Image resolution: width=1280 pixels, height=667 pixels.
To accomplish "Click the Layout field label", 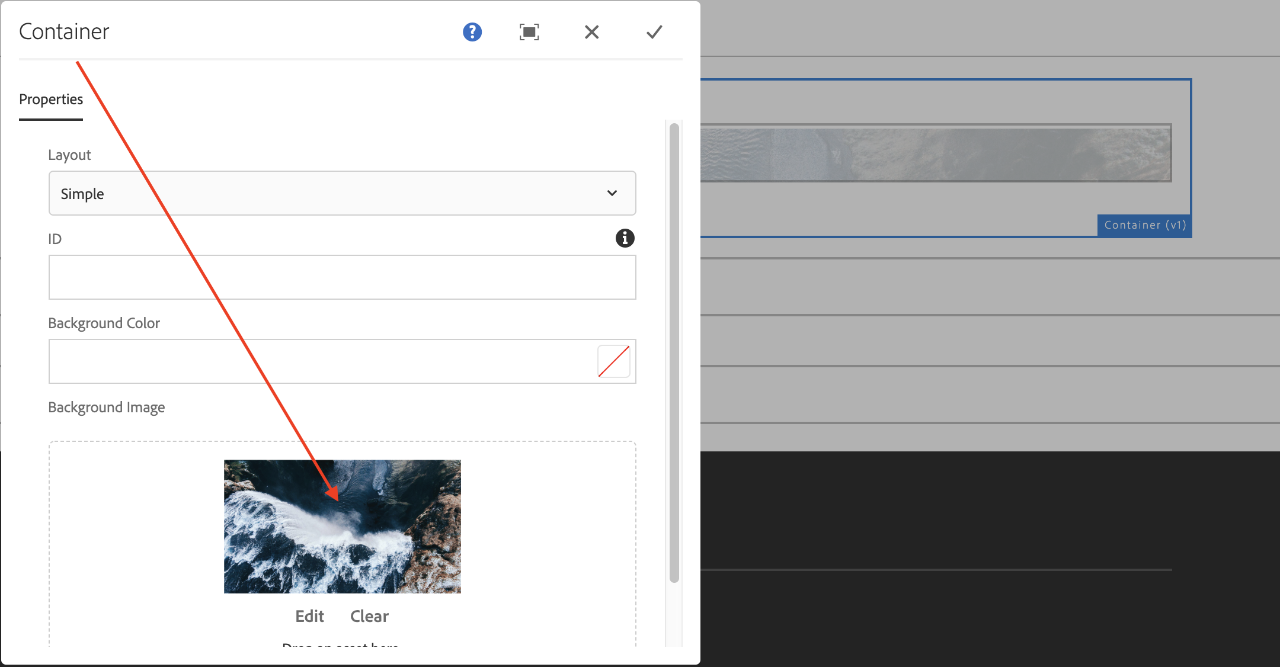I will [x=70, y=155].
